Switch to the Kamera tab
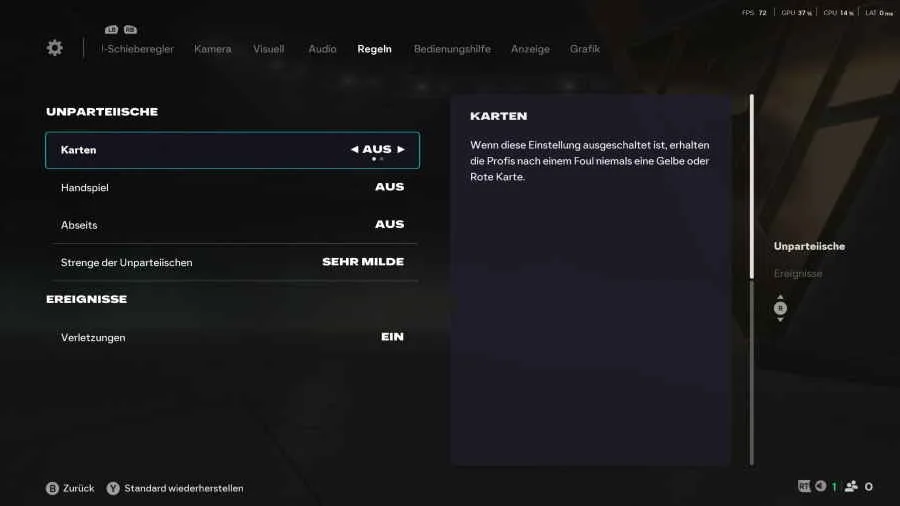 212,49
